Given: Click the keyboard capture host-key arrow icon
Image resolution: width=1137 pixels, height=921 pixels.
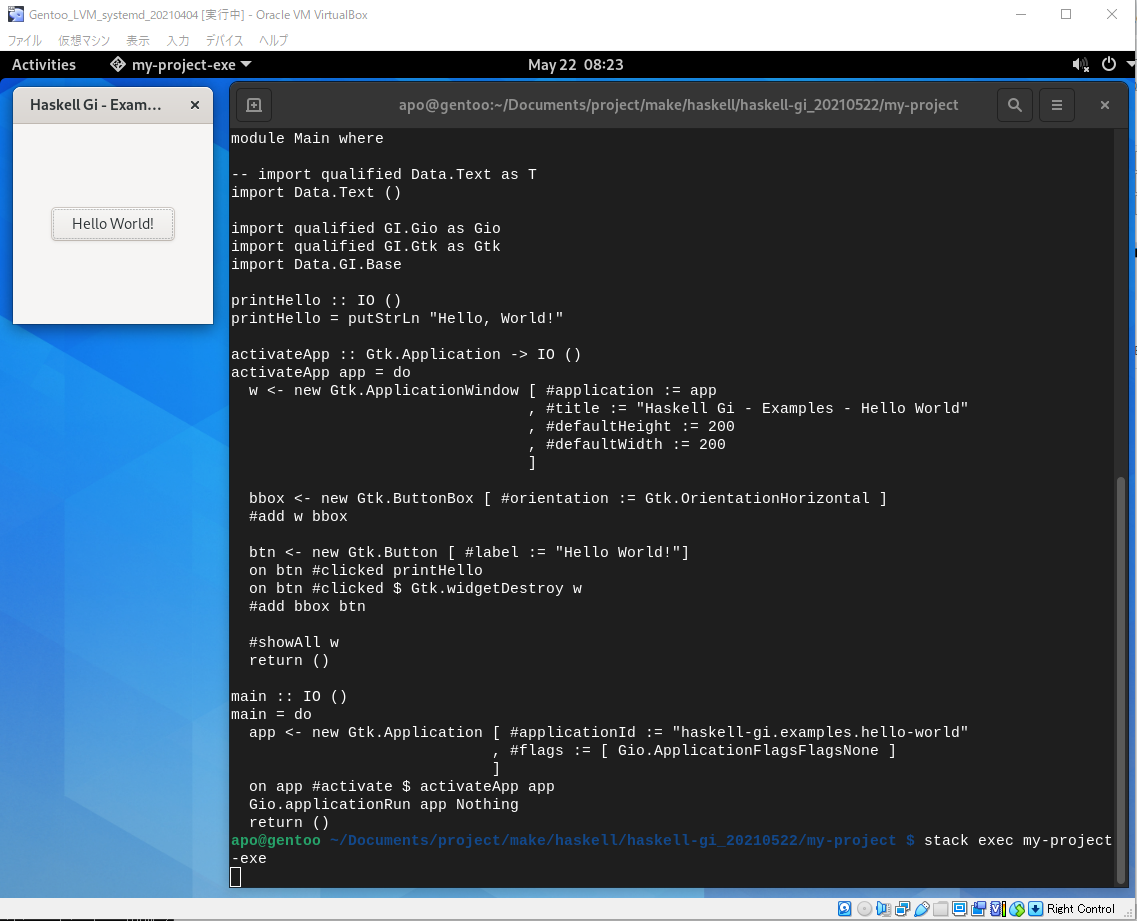Looking at the screenshot, I should click(1035, 909).
